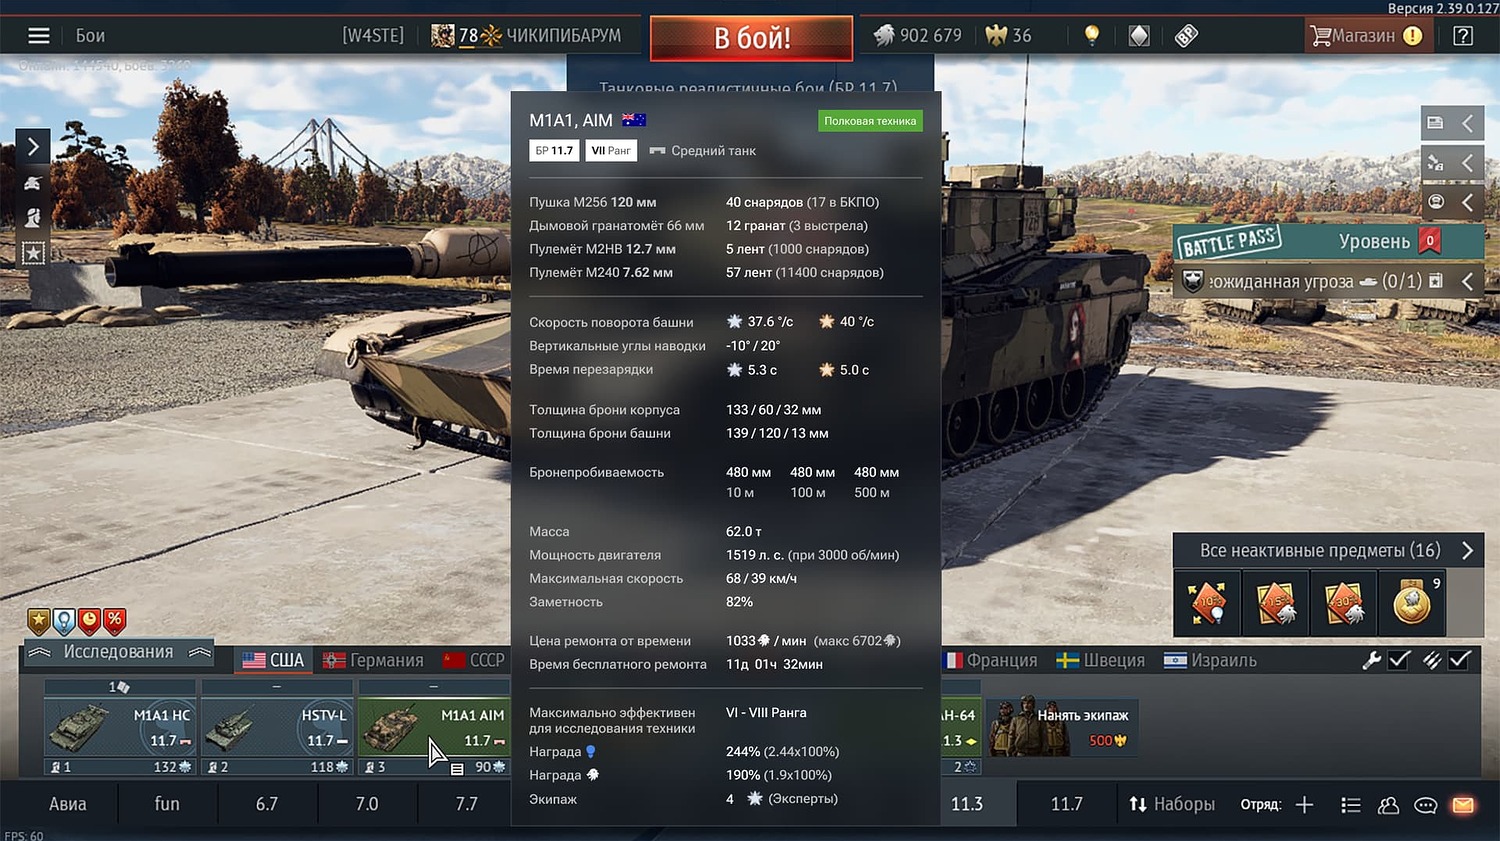Click the wrench repair icon
This screenshot has height=841, width=1500.
(x=1371, y=660)
